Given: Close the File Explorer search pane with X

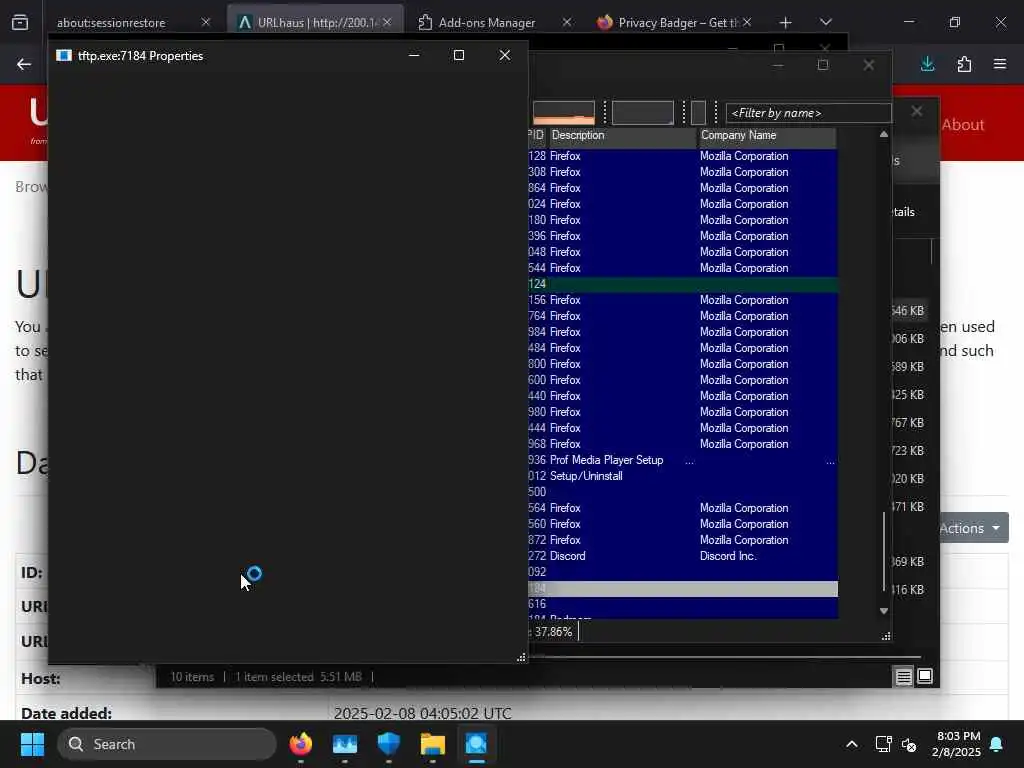Looking at the screenshot, I should [917, 112].
